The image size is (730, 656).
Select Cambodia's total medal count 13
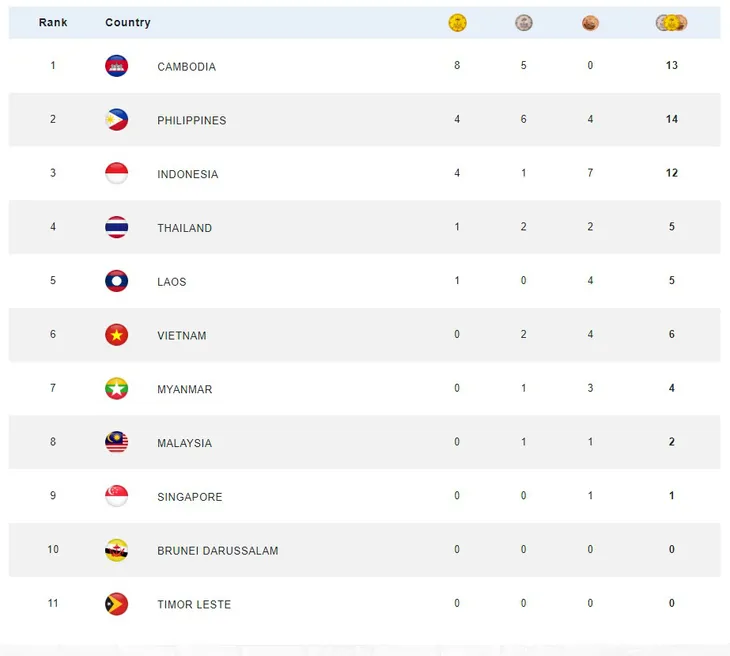point(671,65)
